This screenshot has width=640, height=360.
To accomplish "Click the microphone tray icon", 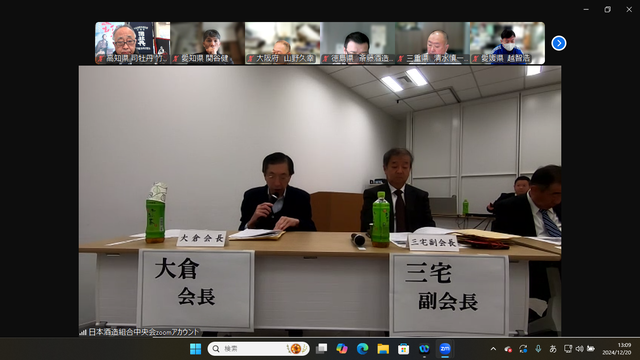I will (538, 349).
